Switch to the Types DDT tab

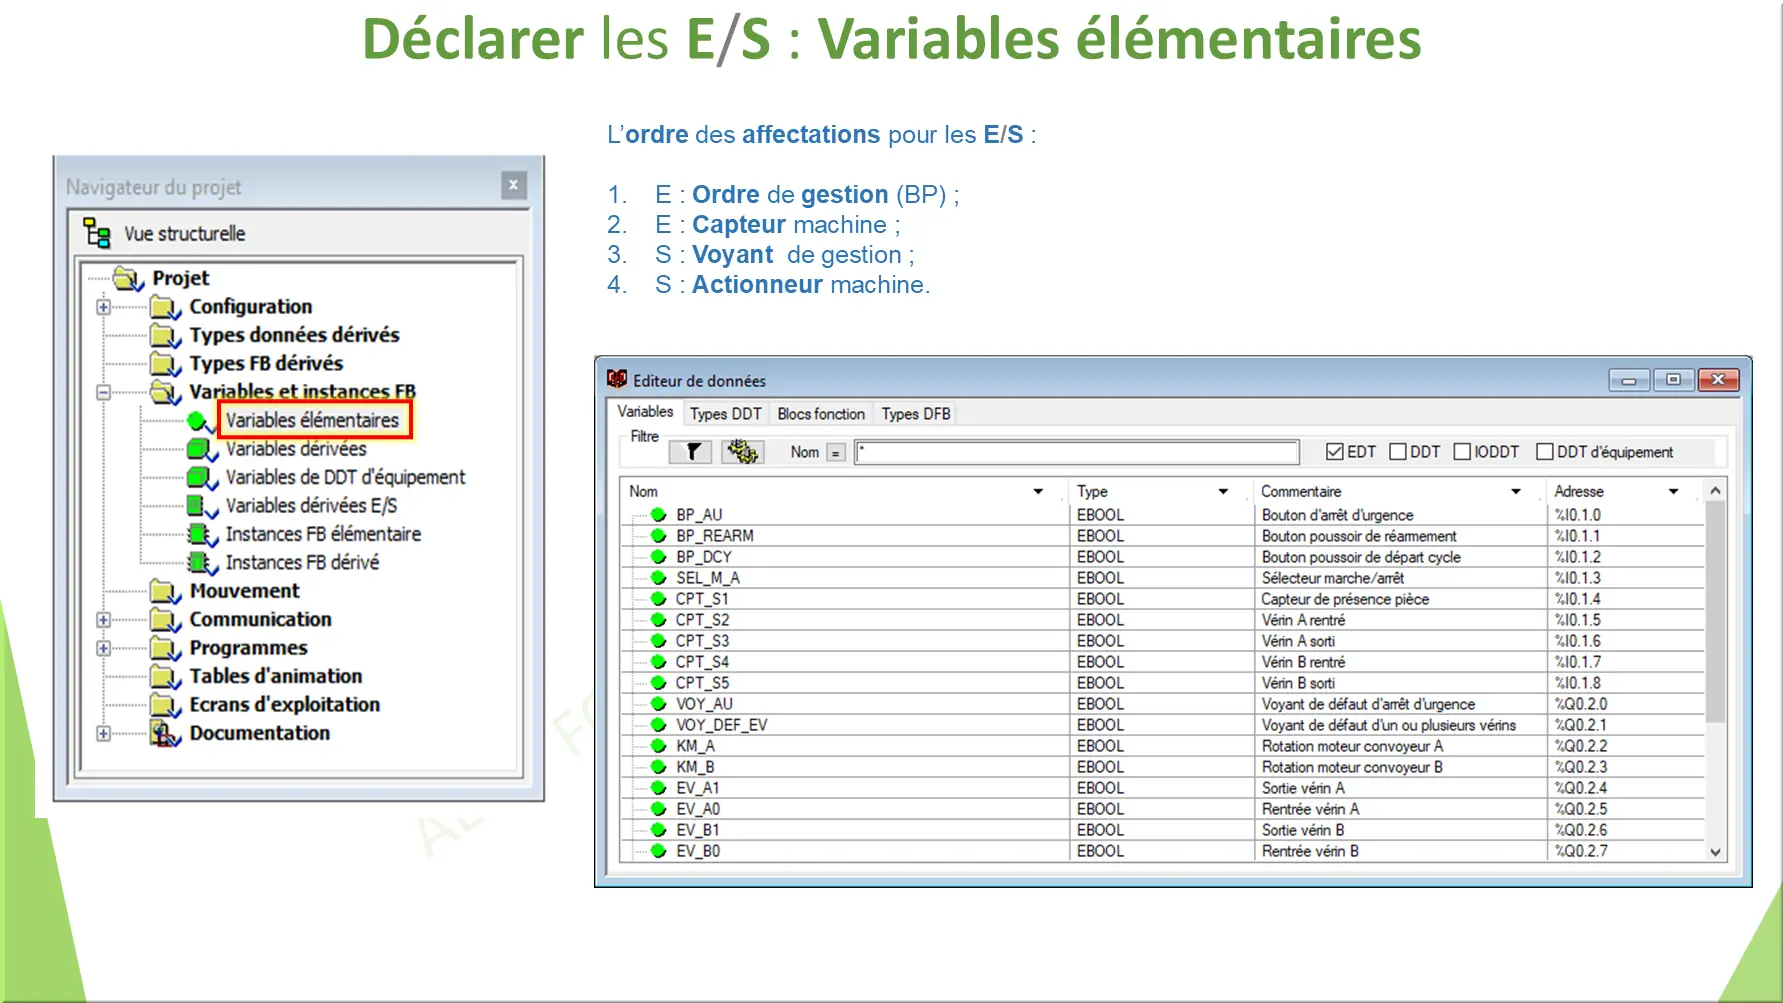point(724,413)
